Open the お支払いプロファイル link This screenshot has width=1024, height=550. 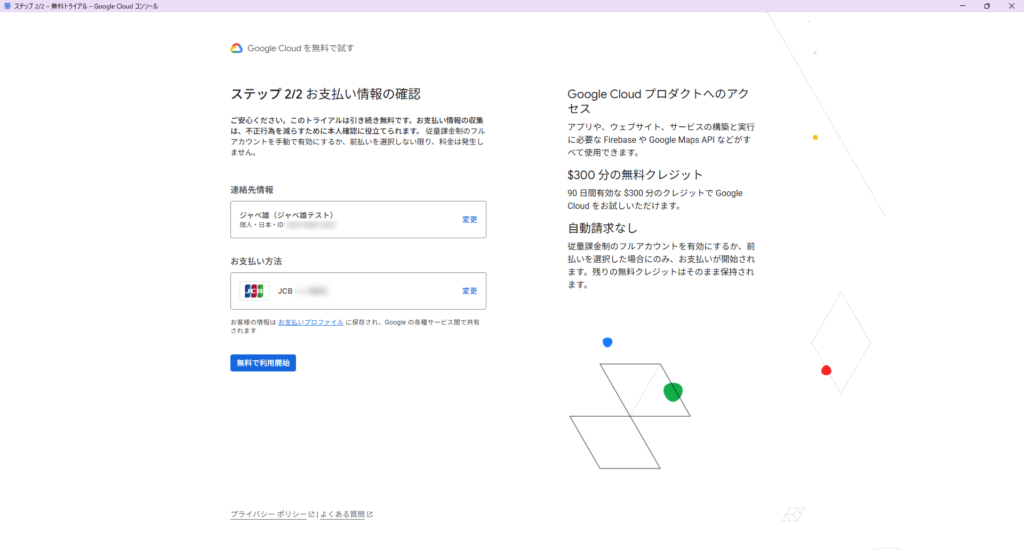310,323
